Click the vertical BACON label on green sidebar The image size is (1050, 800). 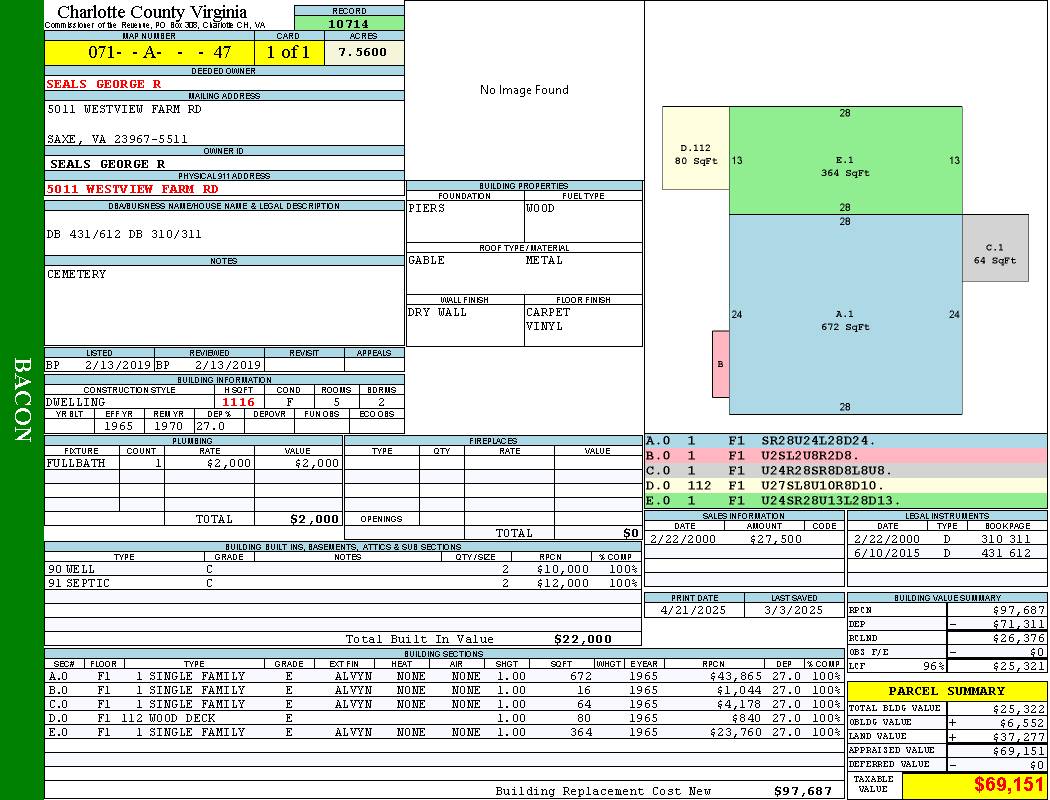pos(22,400)
